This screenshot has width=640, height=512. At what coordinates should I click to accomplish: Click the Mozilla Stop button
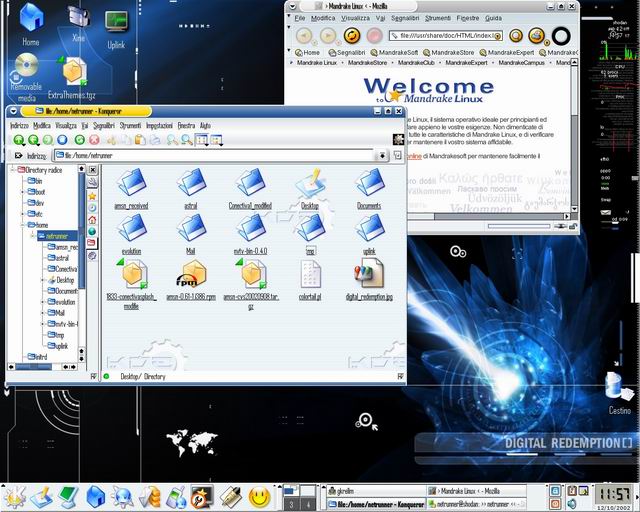pyautogui.click(x=374, y=36)
